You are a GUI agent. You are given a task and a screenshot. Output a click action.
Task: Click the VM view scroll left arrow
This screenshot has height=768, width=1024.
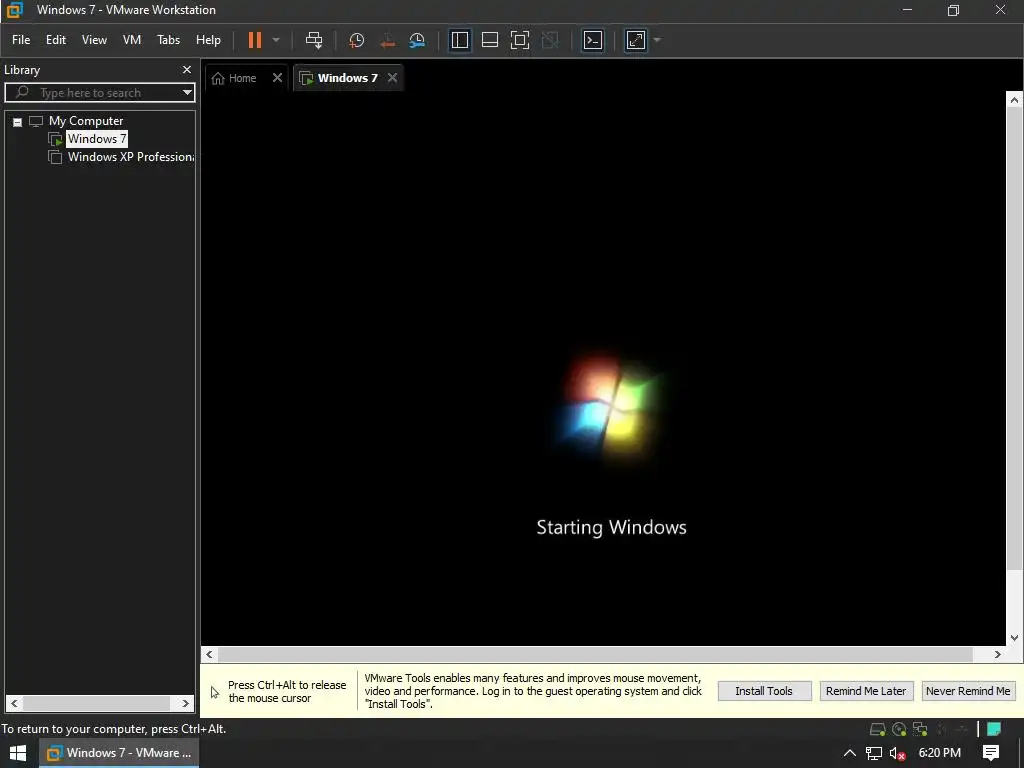click(209, 654)
